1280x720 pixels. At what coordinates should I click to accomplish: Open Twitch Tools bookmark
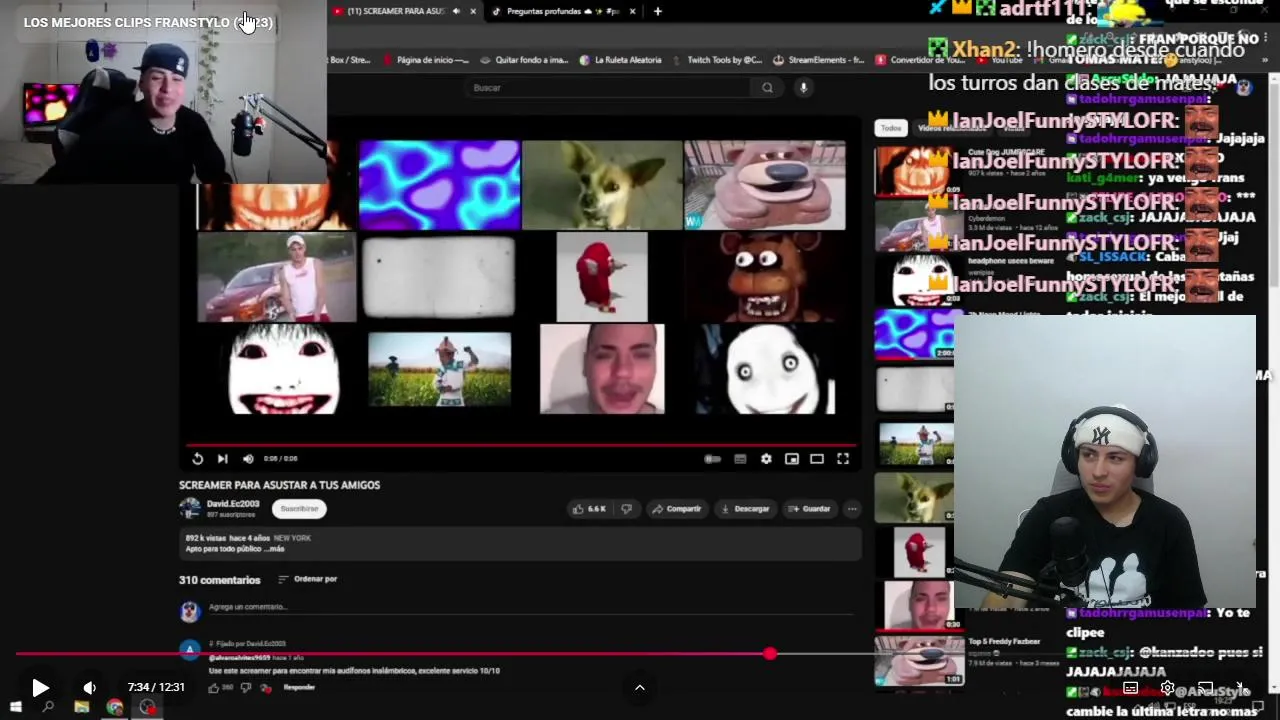click(x=716, y=60)
